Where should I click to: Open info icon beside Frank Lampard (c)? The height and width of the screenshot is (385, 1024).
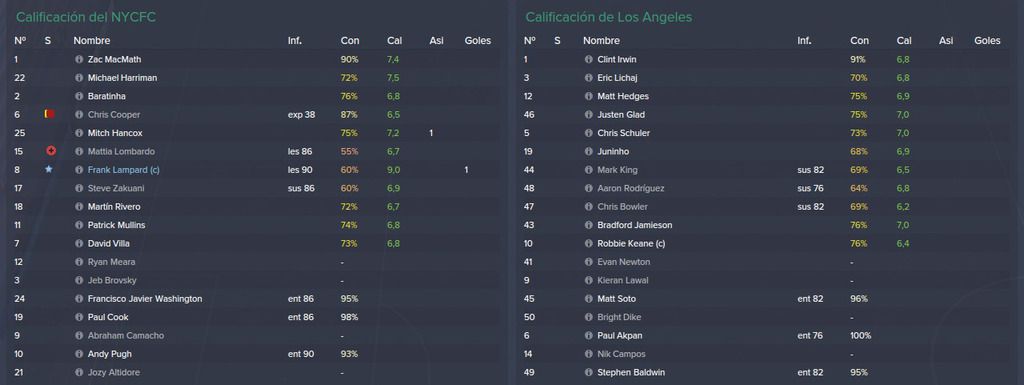tap(79, 170)
